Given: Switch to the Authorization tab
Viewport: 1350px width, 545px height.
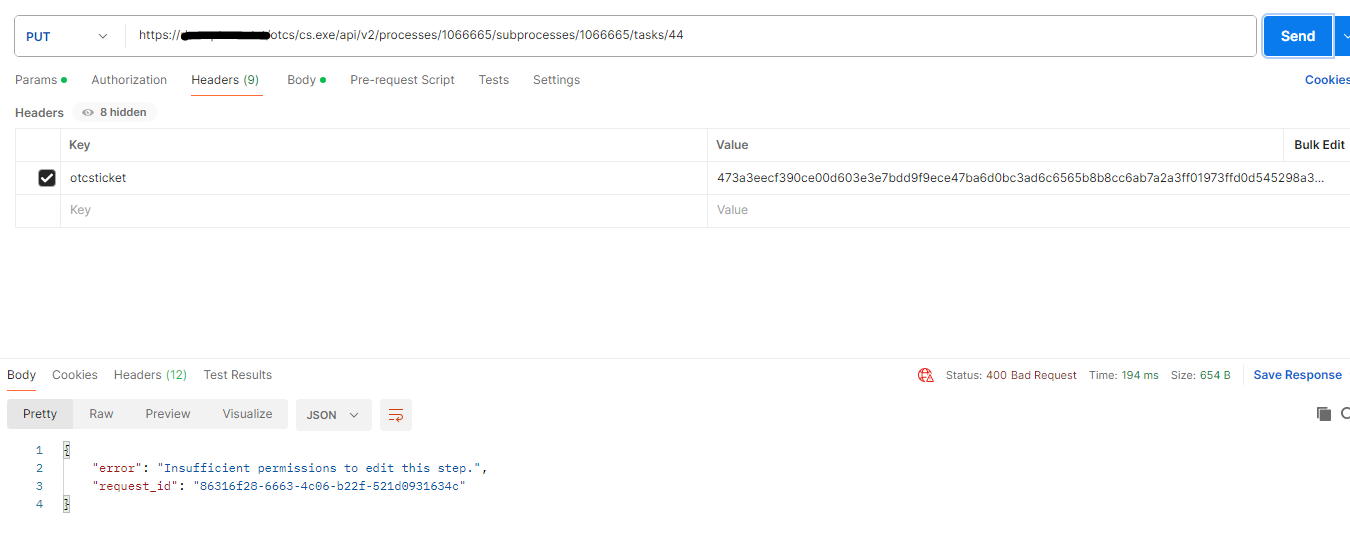Looking at the screenshot, I should point(129,80).
